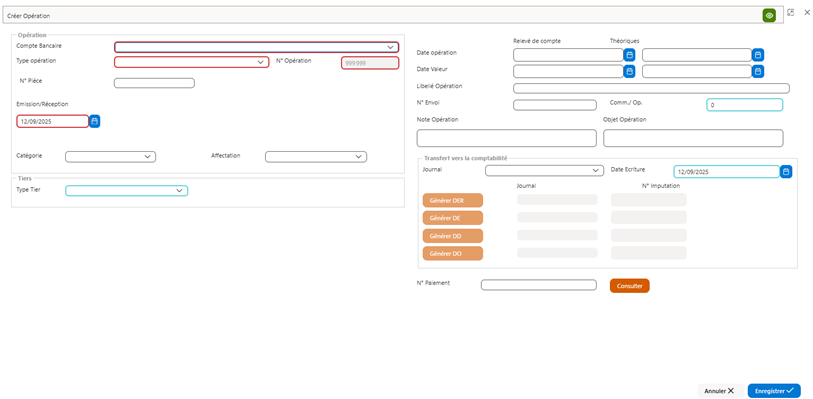Click the N° Imputation field beside Générer DD
Viewport: 813px width, 399px height.
tap(649, 235)
